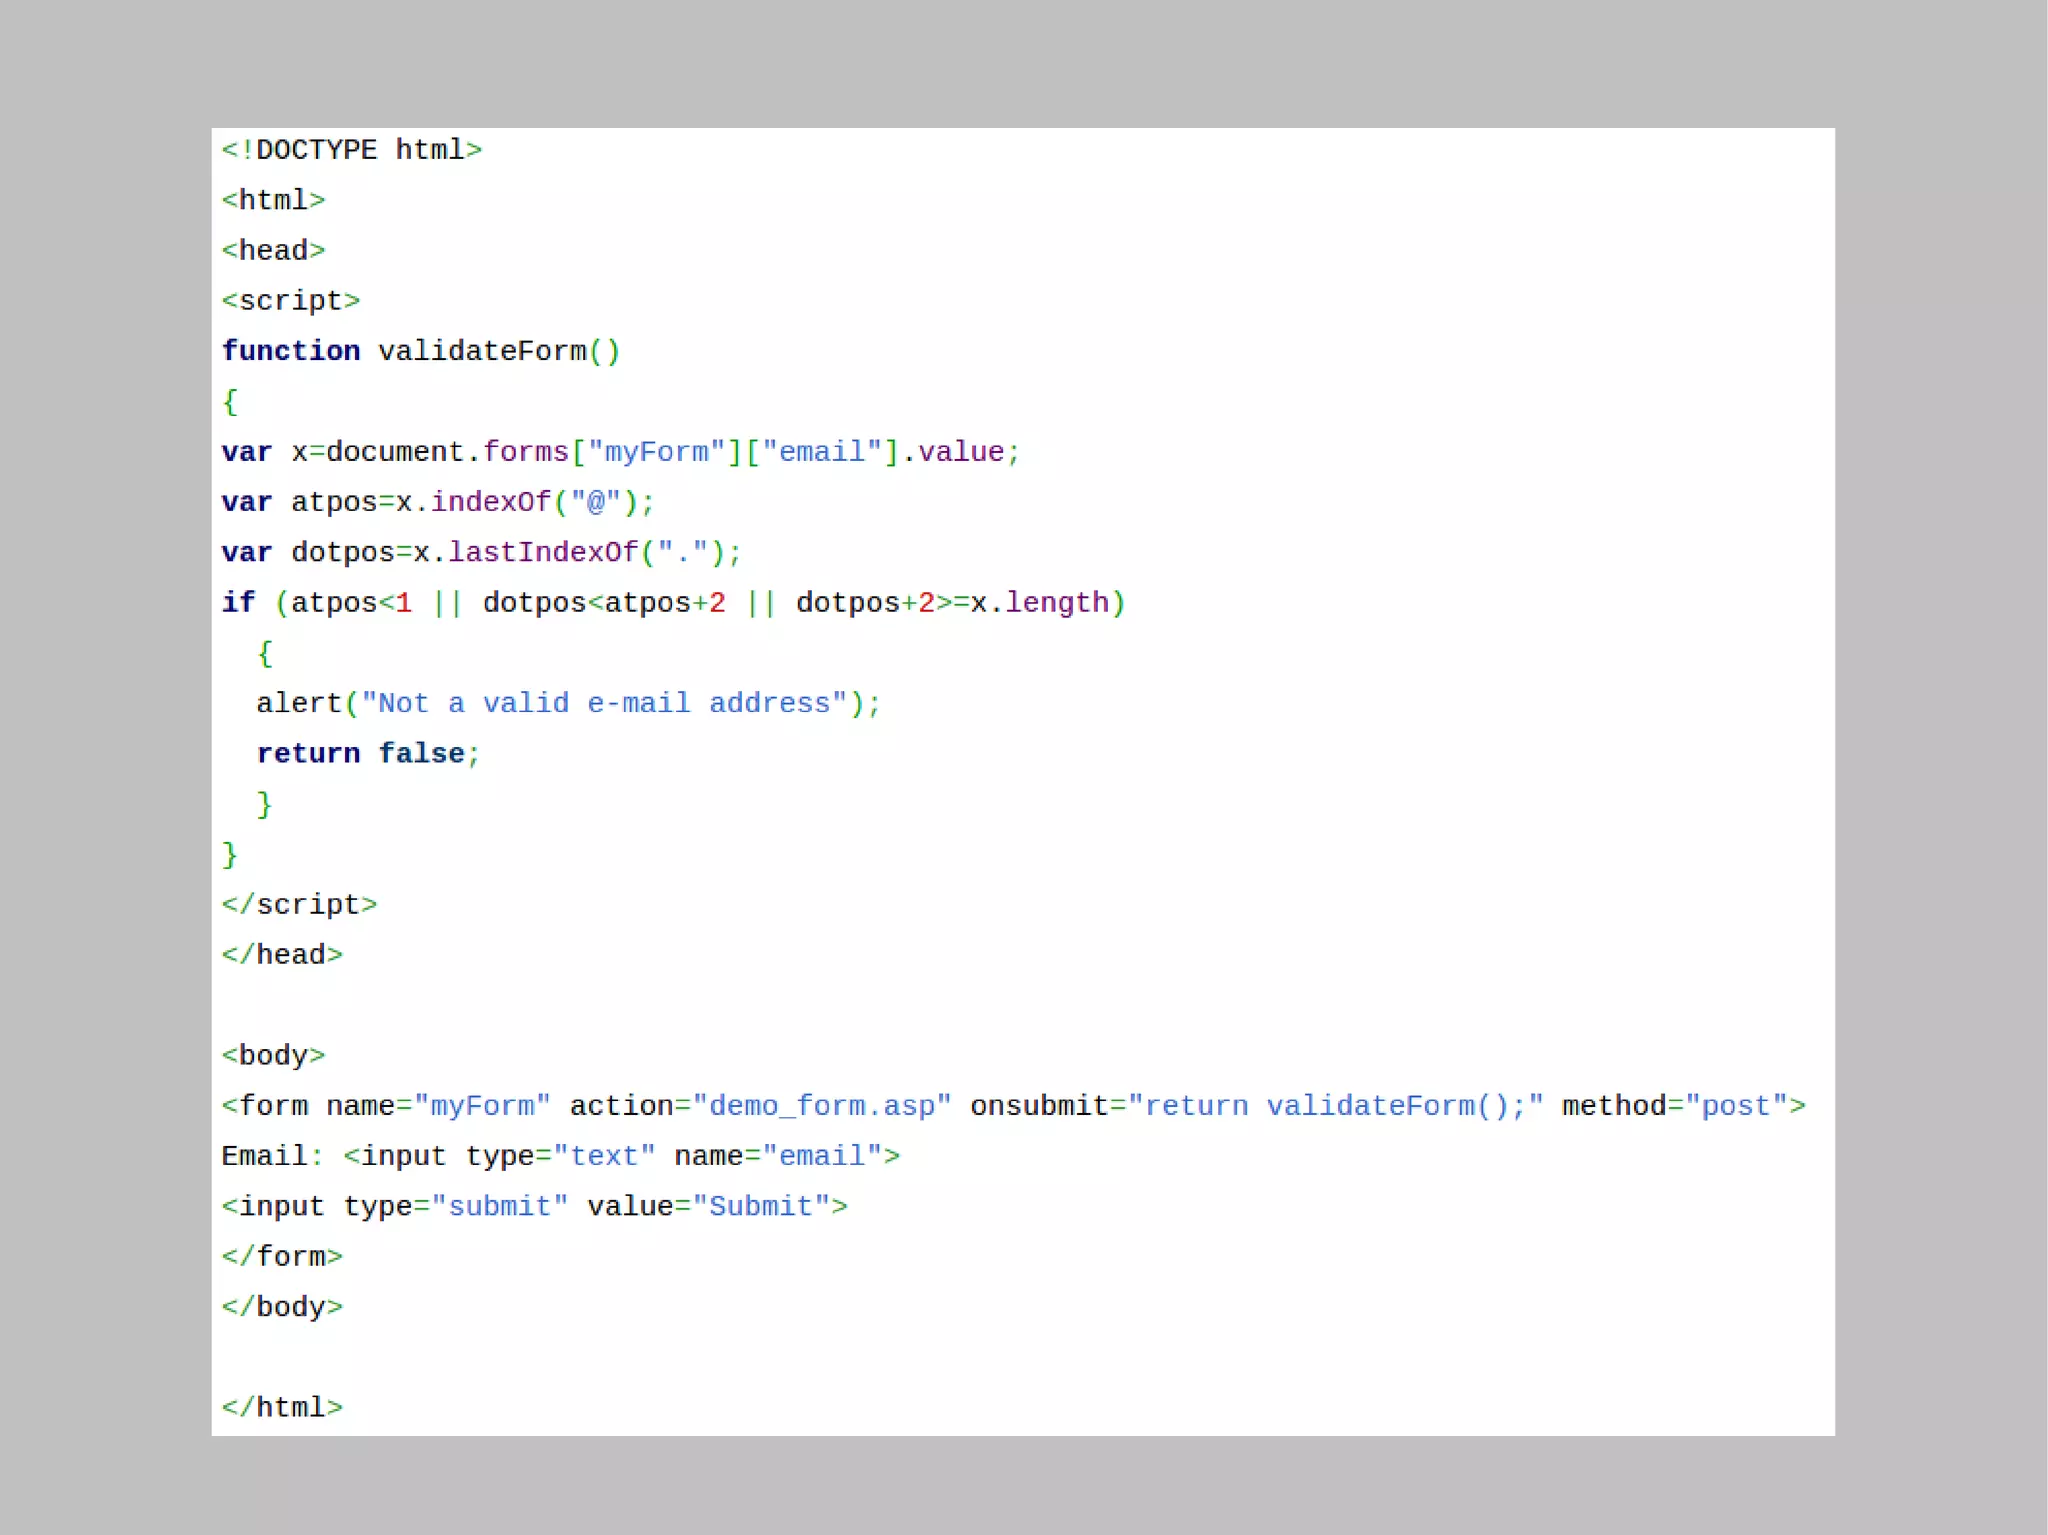The width and height of the screenshot is (2048, 1535).
Task: Click the 'var dotpos=x.lastIndexOf' line
Action: click(x=482, y=552)
